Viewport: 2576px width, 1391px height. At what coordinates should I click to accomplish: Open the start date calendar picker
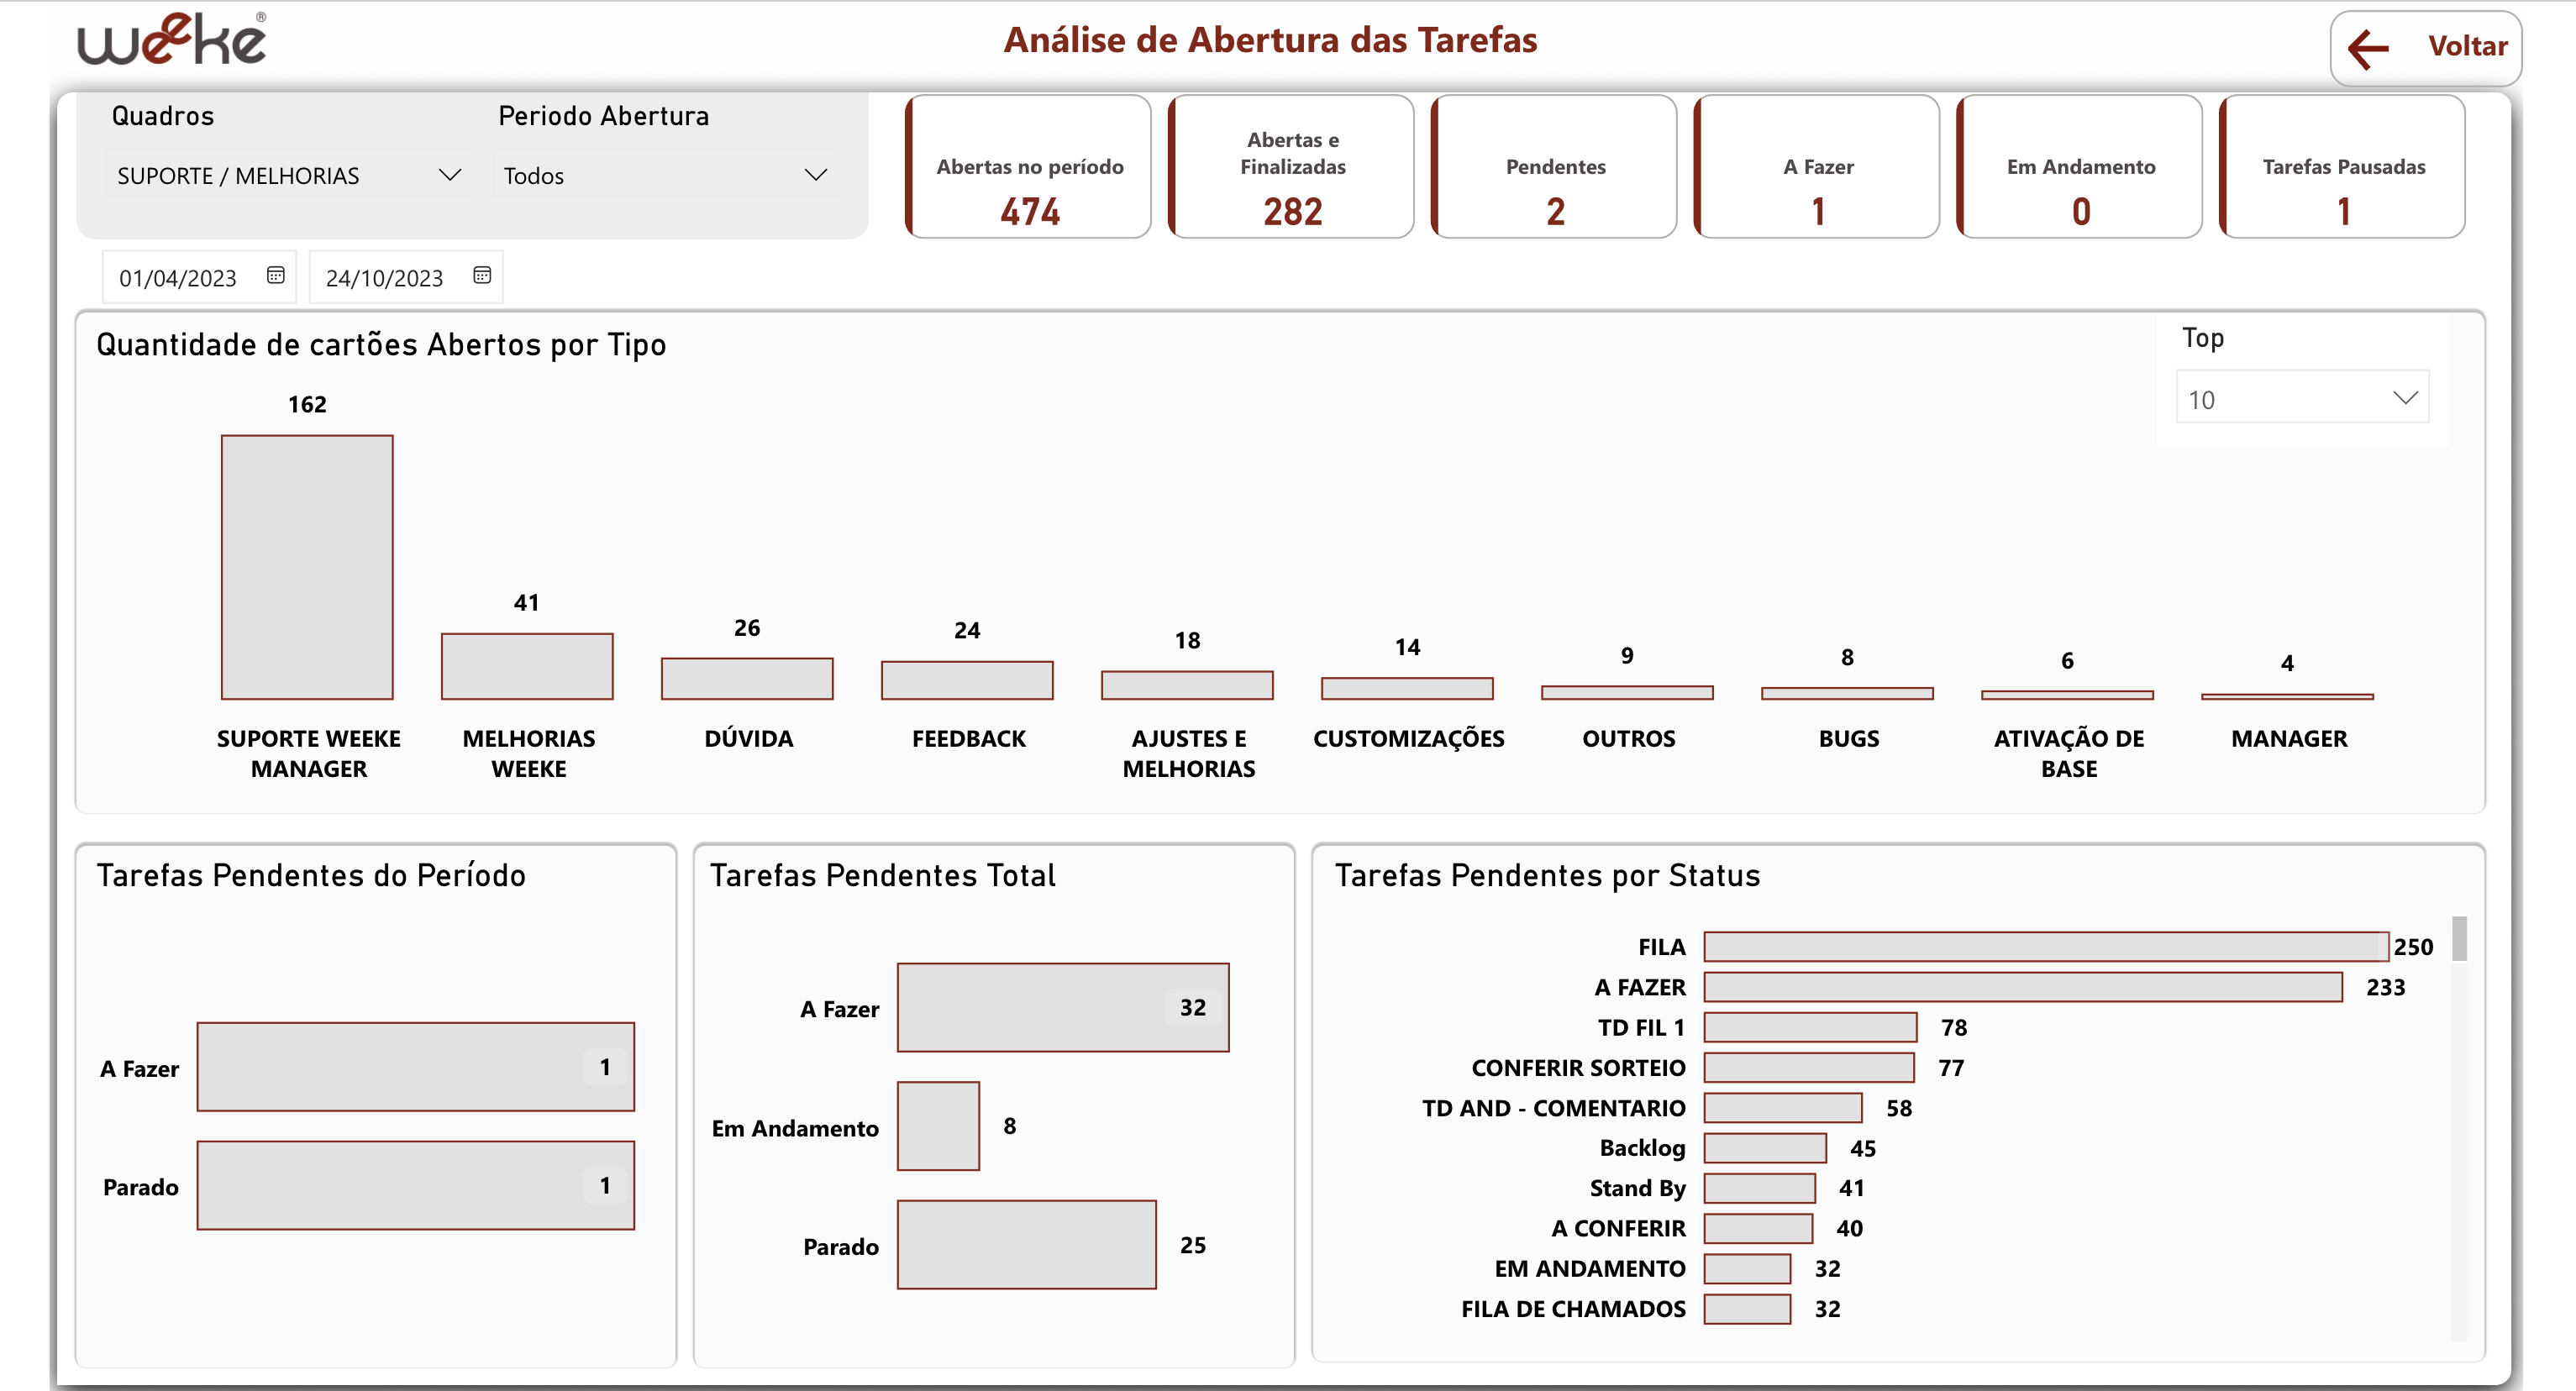click(276, 275)
